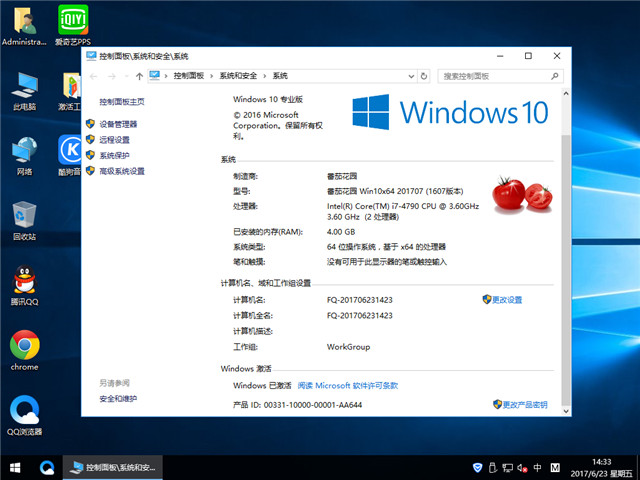Open the Windows Start button
The height and width of the screenshot is (480, 640).
point(15,468)
